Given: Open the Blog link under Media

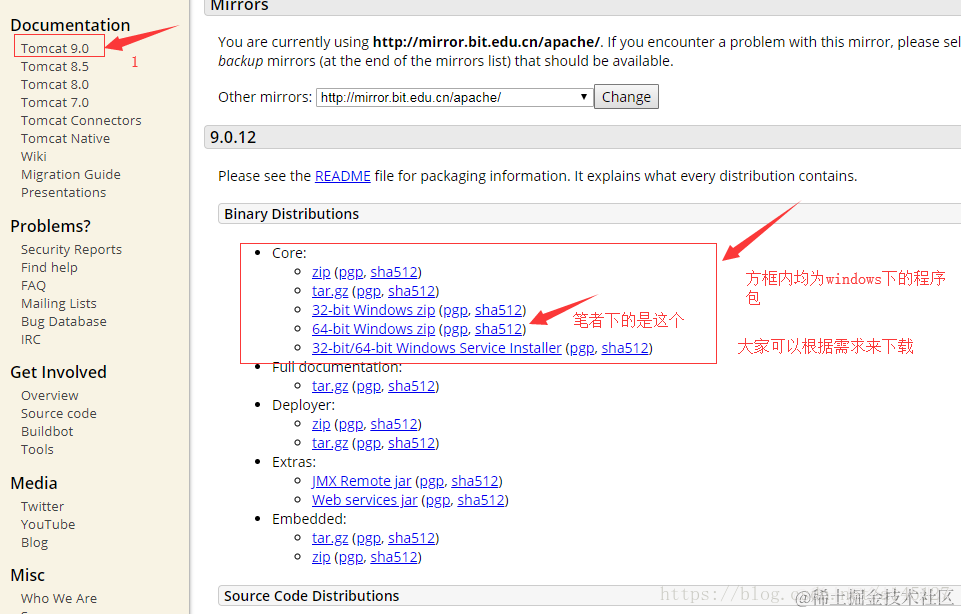Looking at the screenshot, I should (34, 542).
